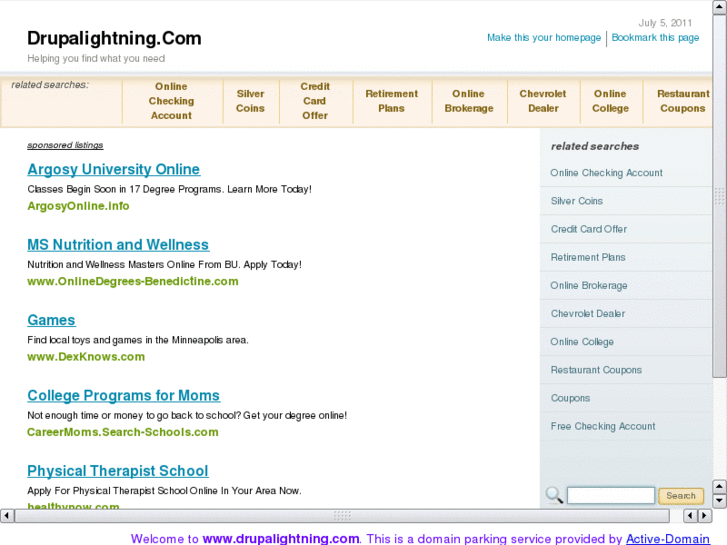Click sidebar Credit Card Offer link

[x=589, y=229]
